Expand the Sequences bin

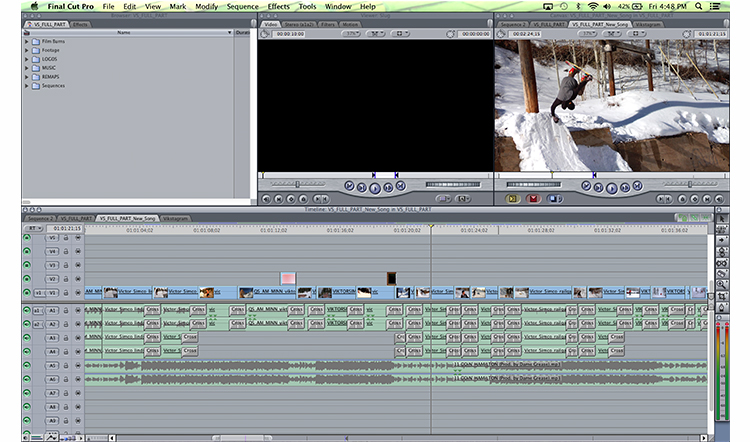click(27, 86)
